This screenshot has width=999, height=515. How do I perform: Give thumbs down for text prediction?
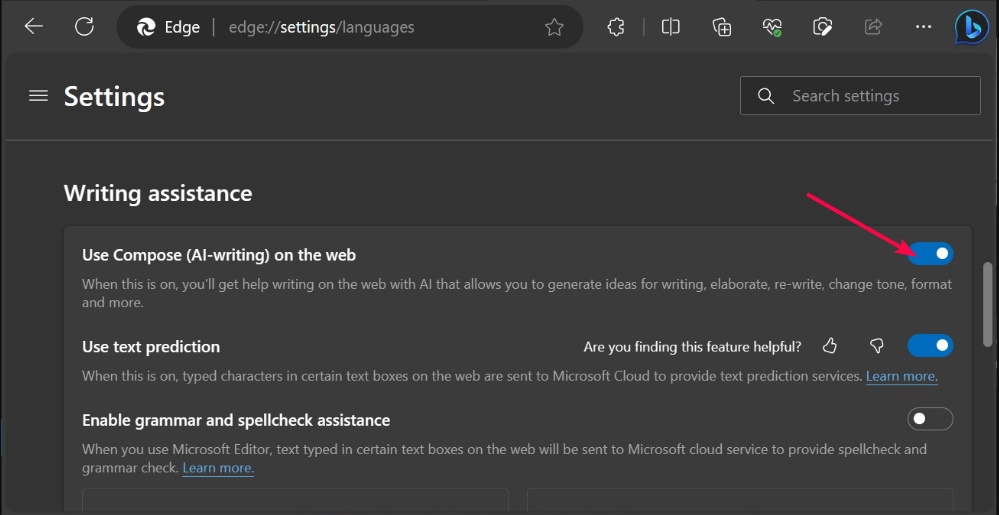[x=877, y=346]
